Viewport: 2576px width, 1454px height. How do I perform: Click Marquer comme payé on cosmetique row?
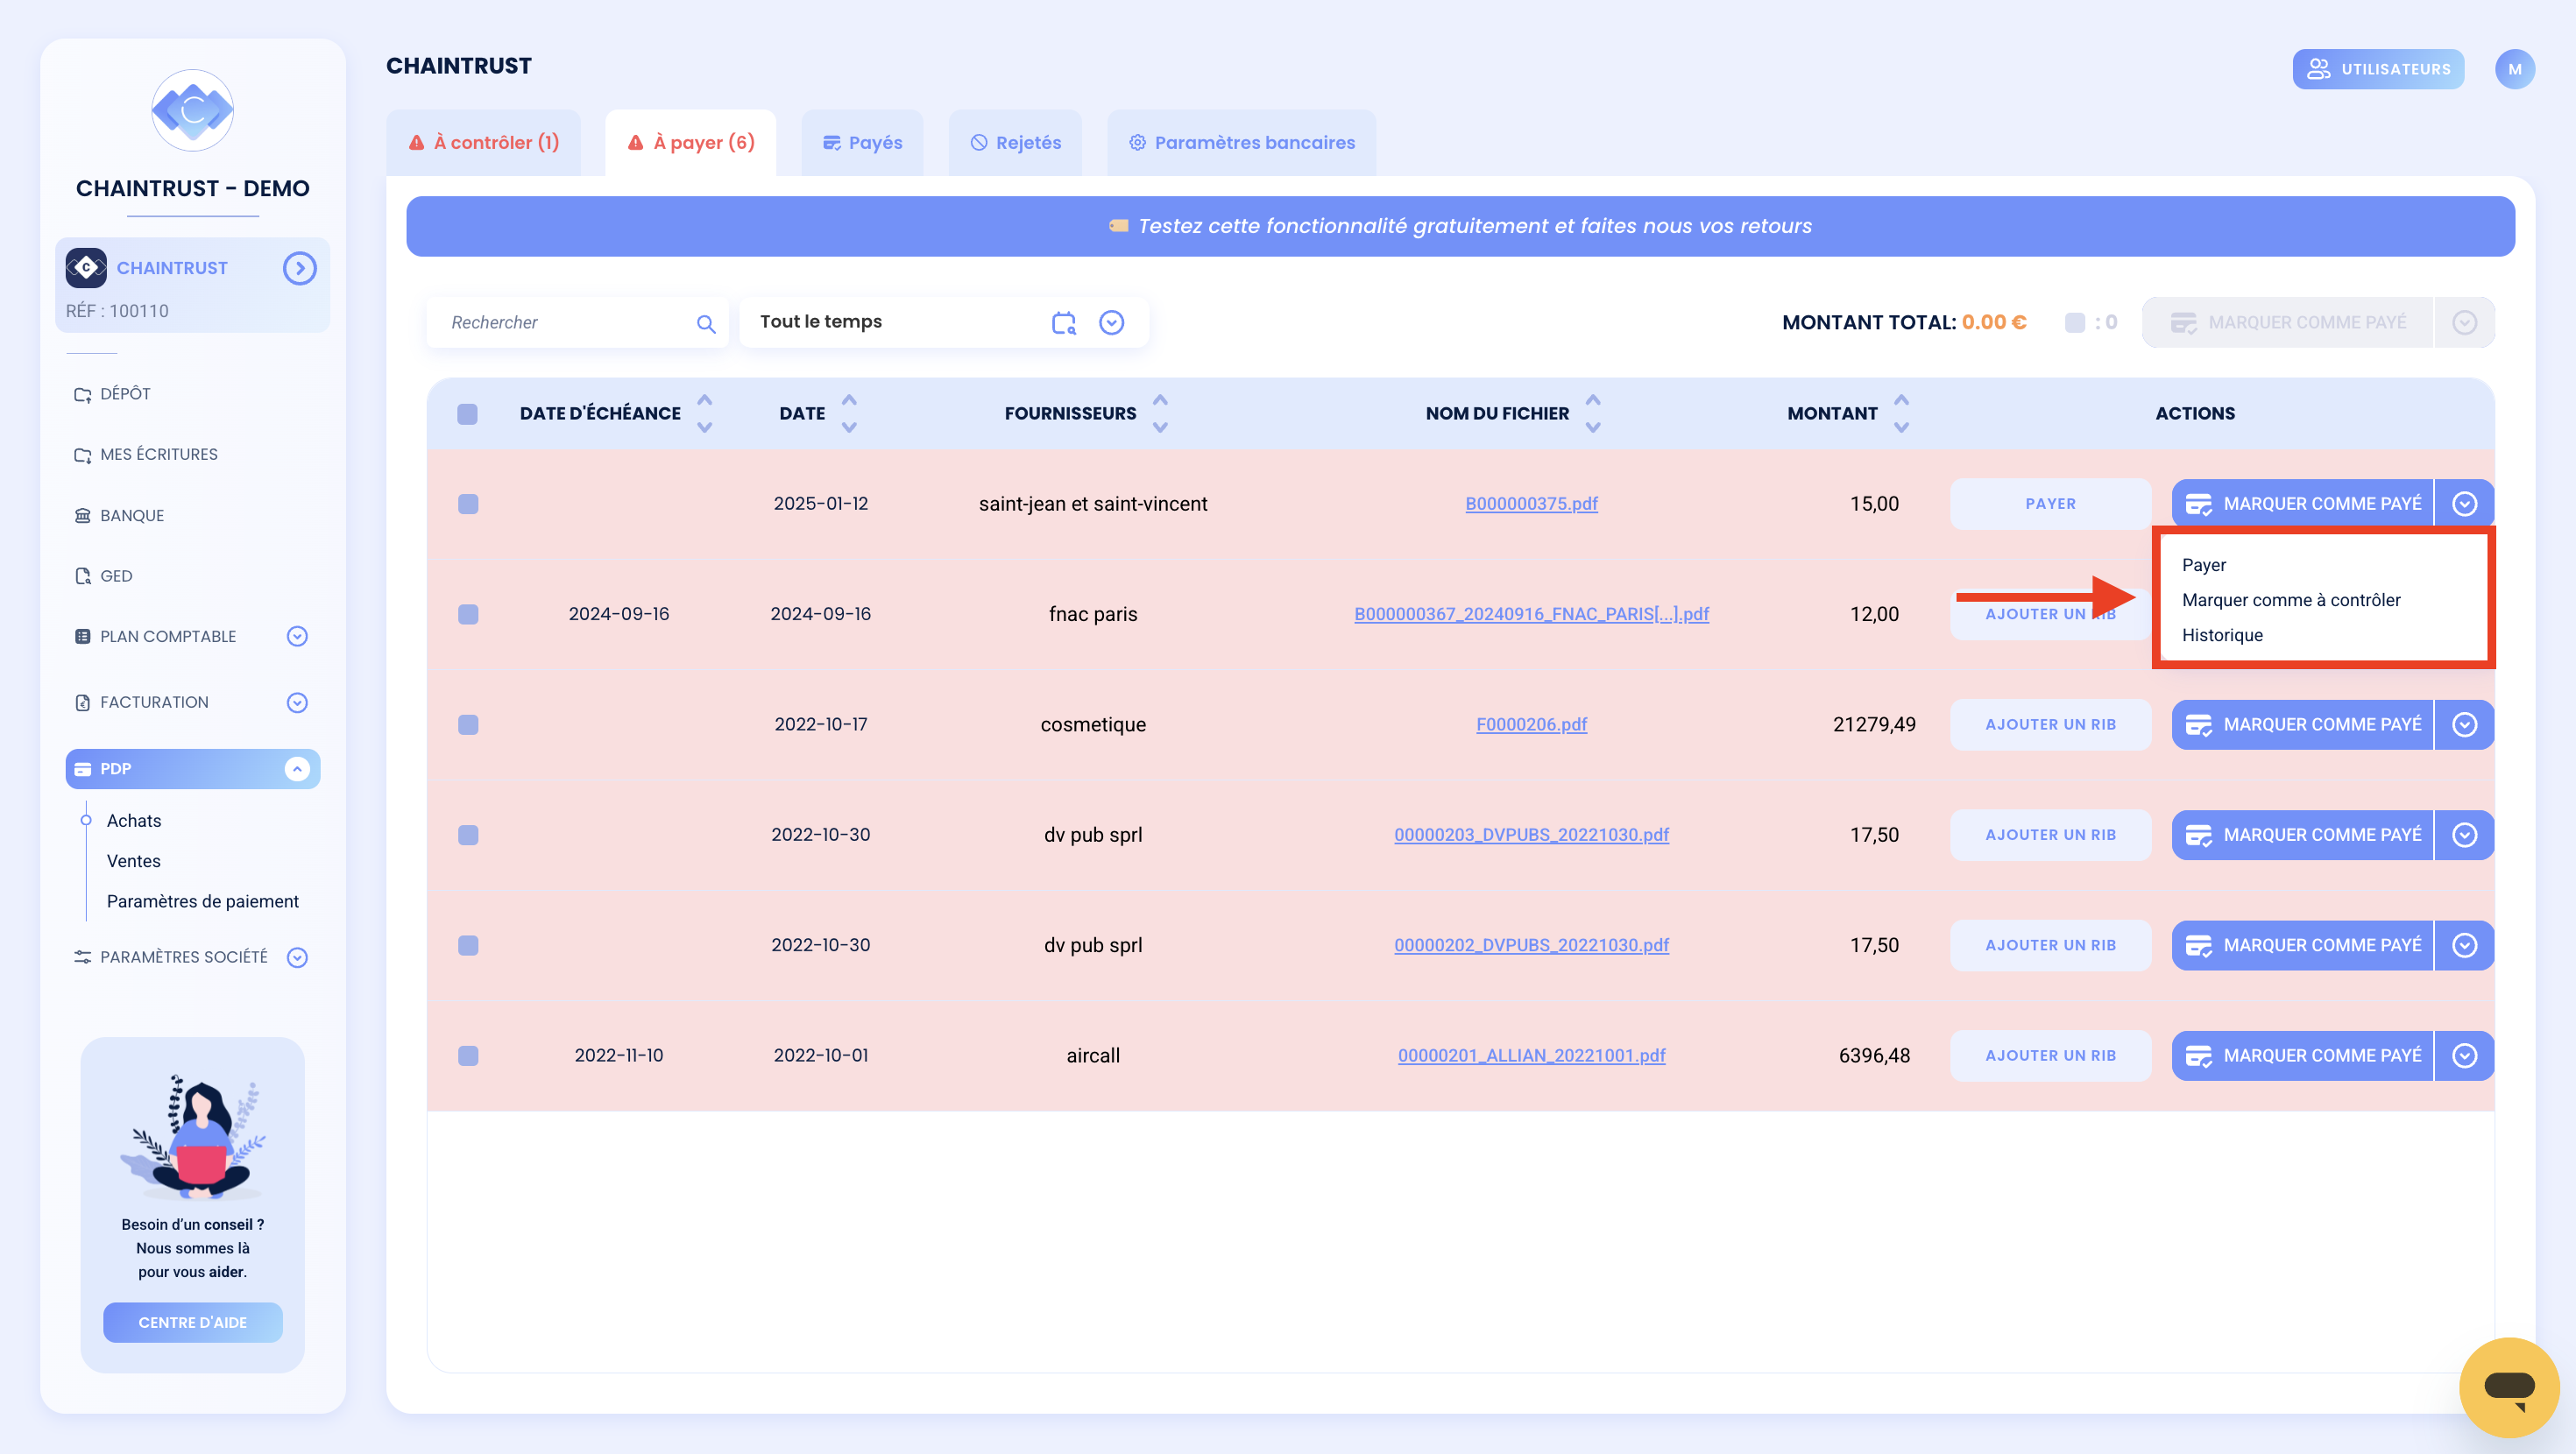(2302, 724)
